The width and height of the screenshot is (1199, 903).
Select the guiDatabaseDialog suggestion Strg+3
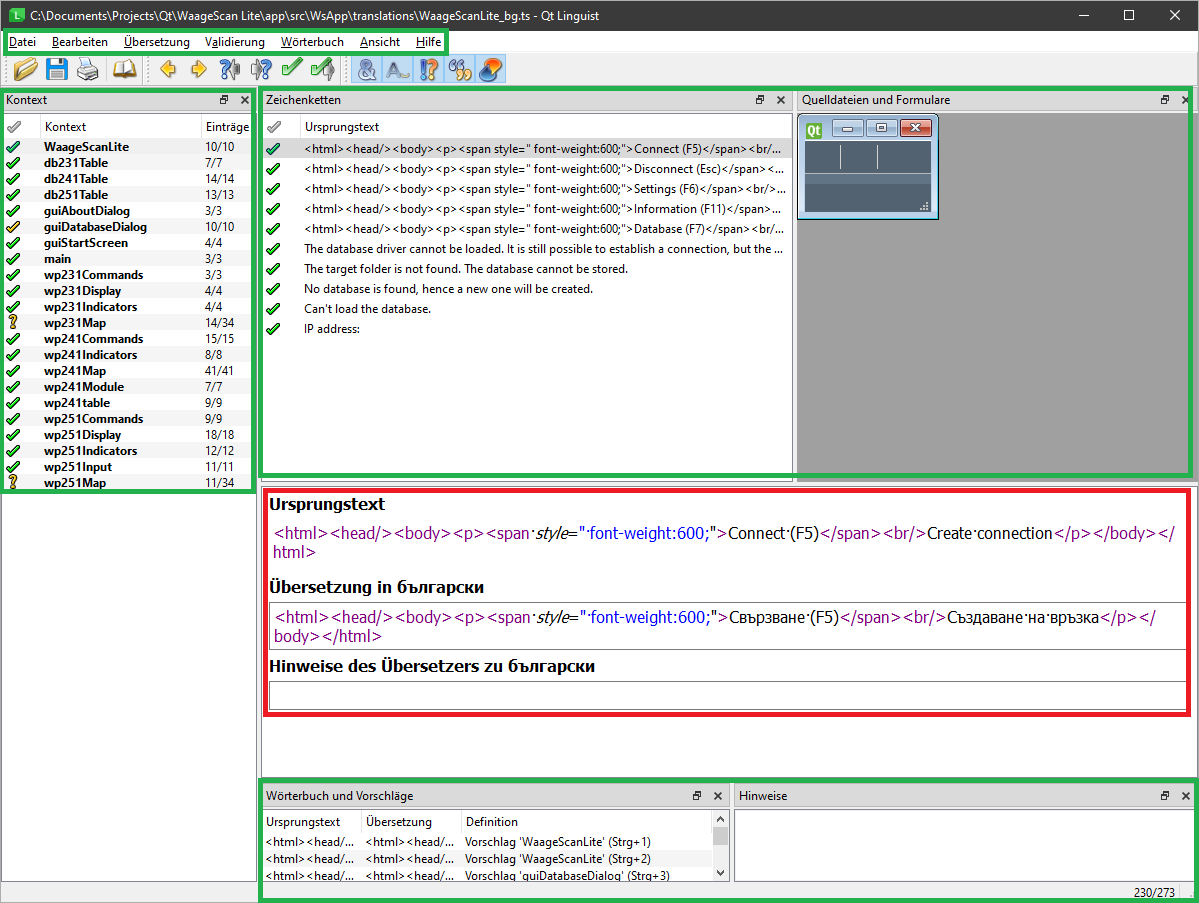[487, 875]
